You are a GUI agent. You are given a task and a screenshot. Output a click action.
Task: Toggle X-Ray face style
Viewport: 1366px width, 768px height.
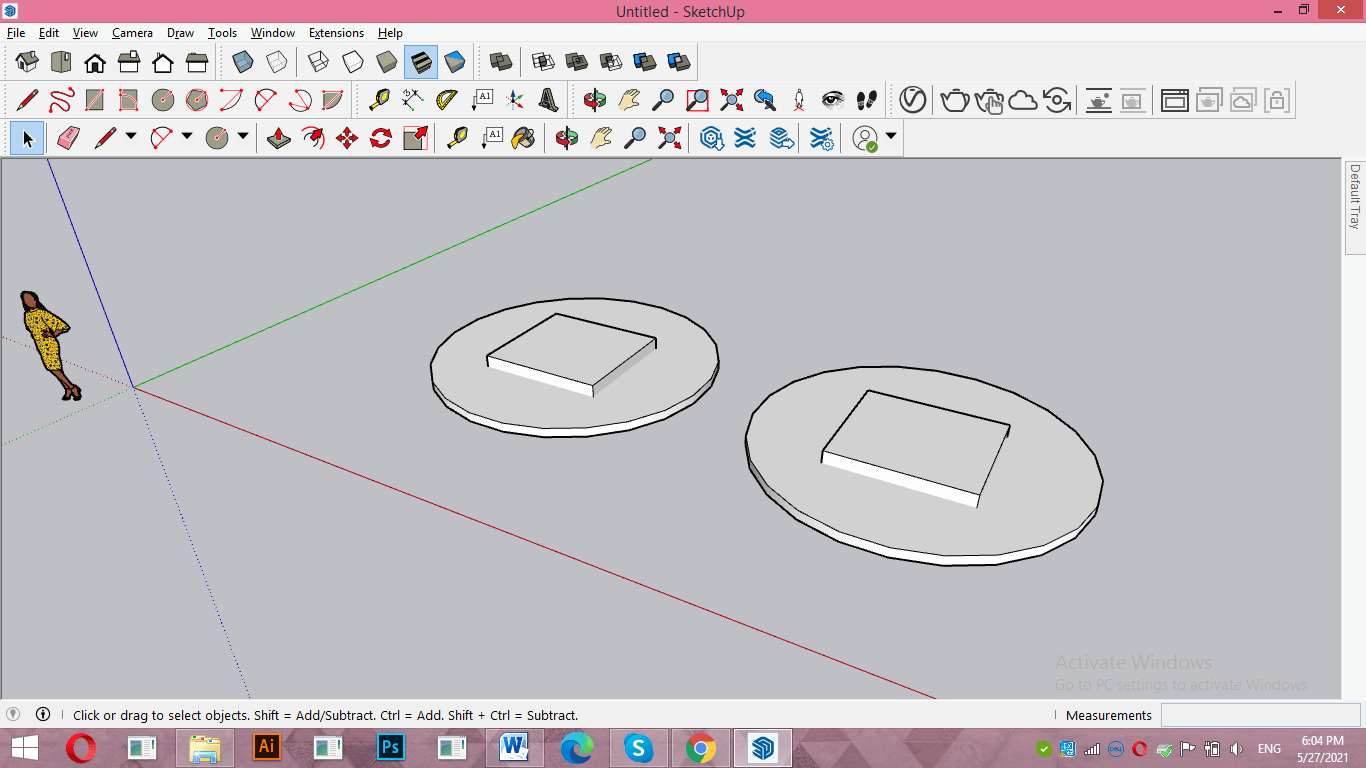243,62
